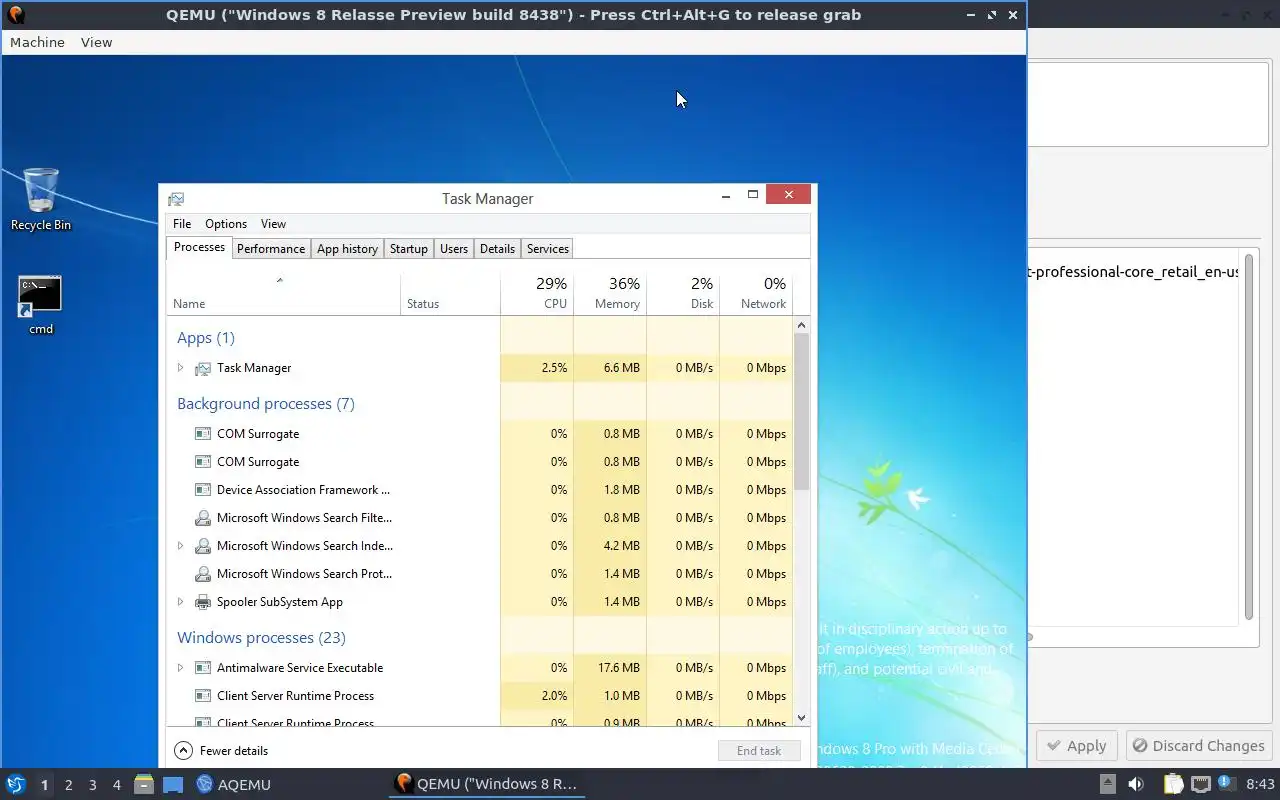Open the Lubuntu start menu icon
The width and height of the screenshot is (1280, 800).
pos(15,784)
